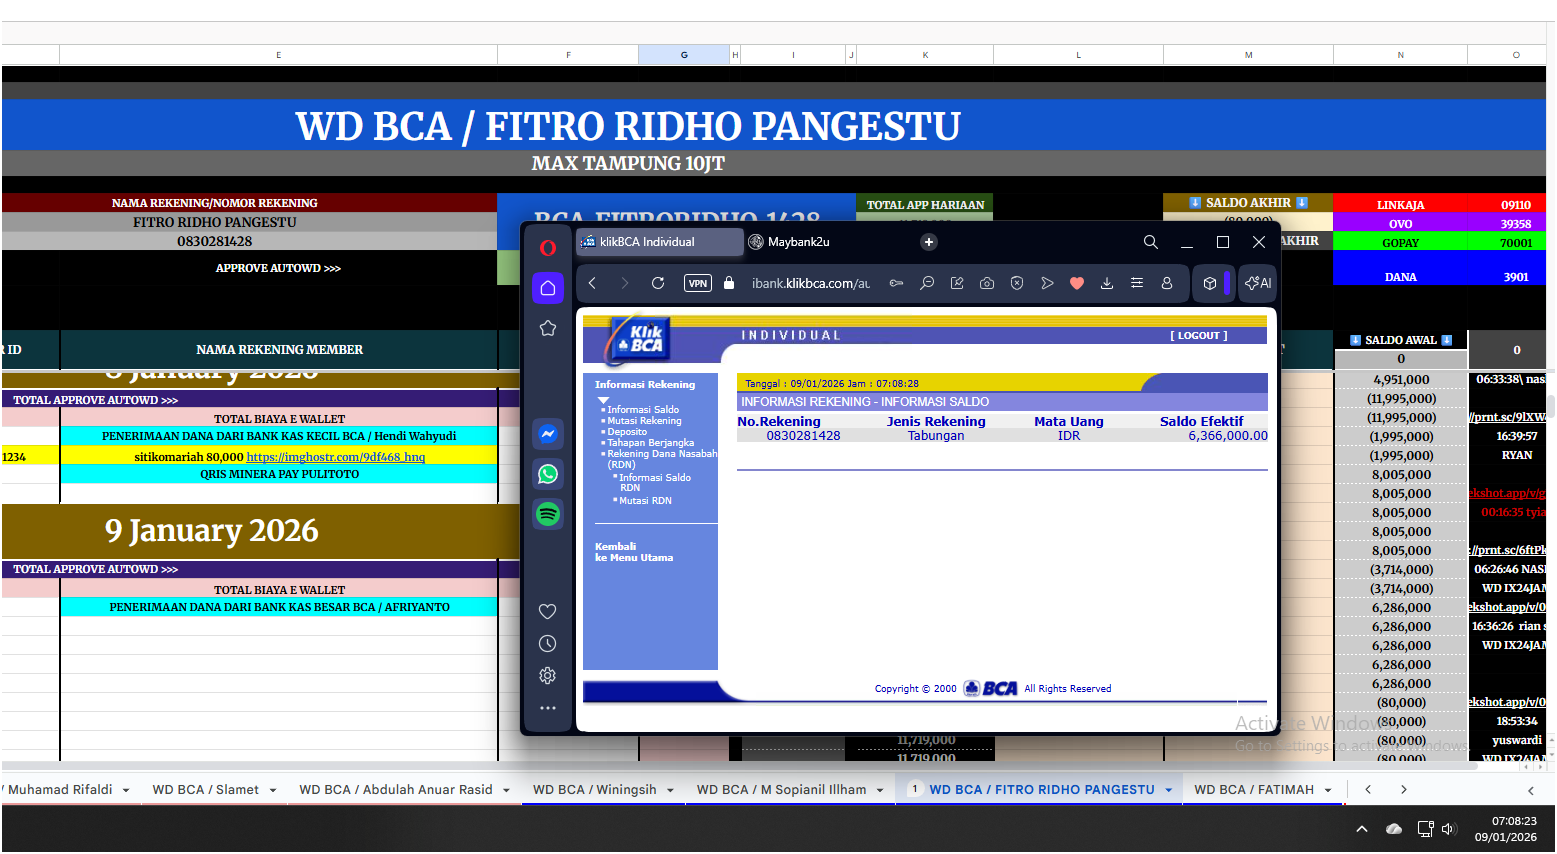
Task: Select the green GOPAY cell
Action: tap(1401, 243)
